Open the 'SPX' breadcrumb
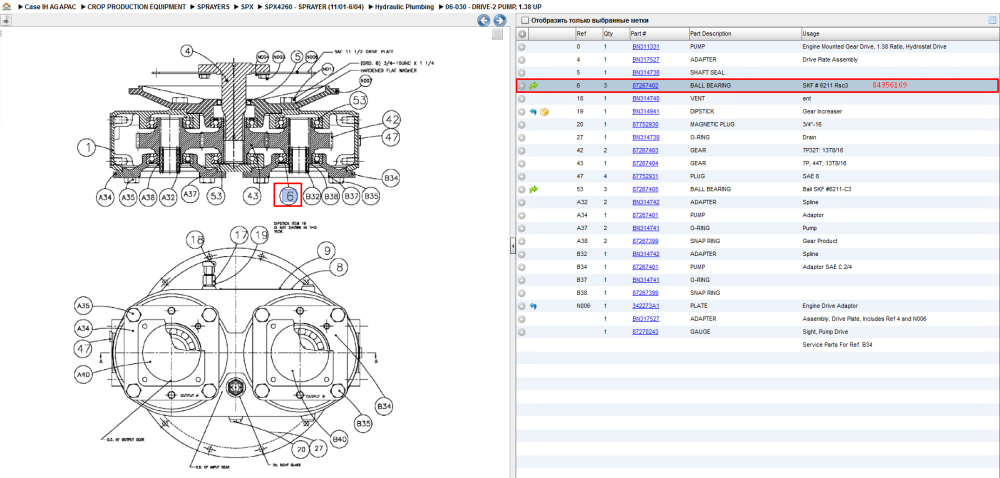Viewport: 1000px width, 478px height. pyautogui.click(x=247, y=6)
